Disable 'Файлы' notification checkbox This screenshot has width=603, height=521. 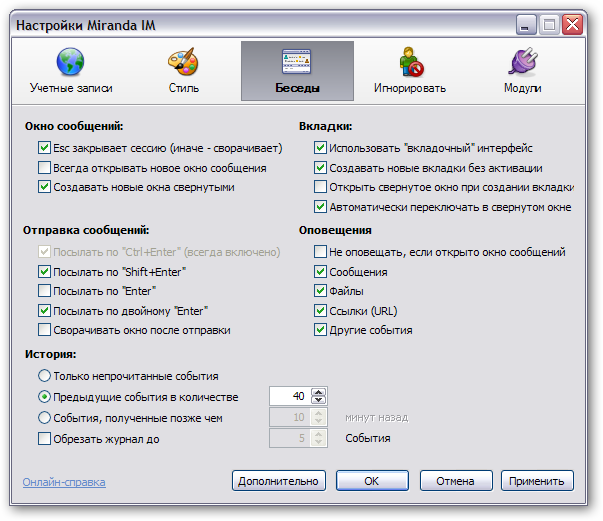coord(320,291)
